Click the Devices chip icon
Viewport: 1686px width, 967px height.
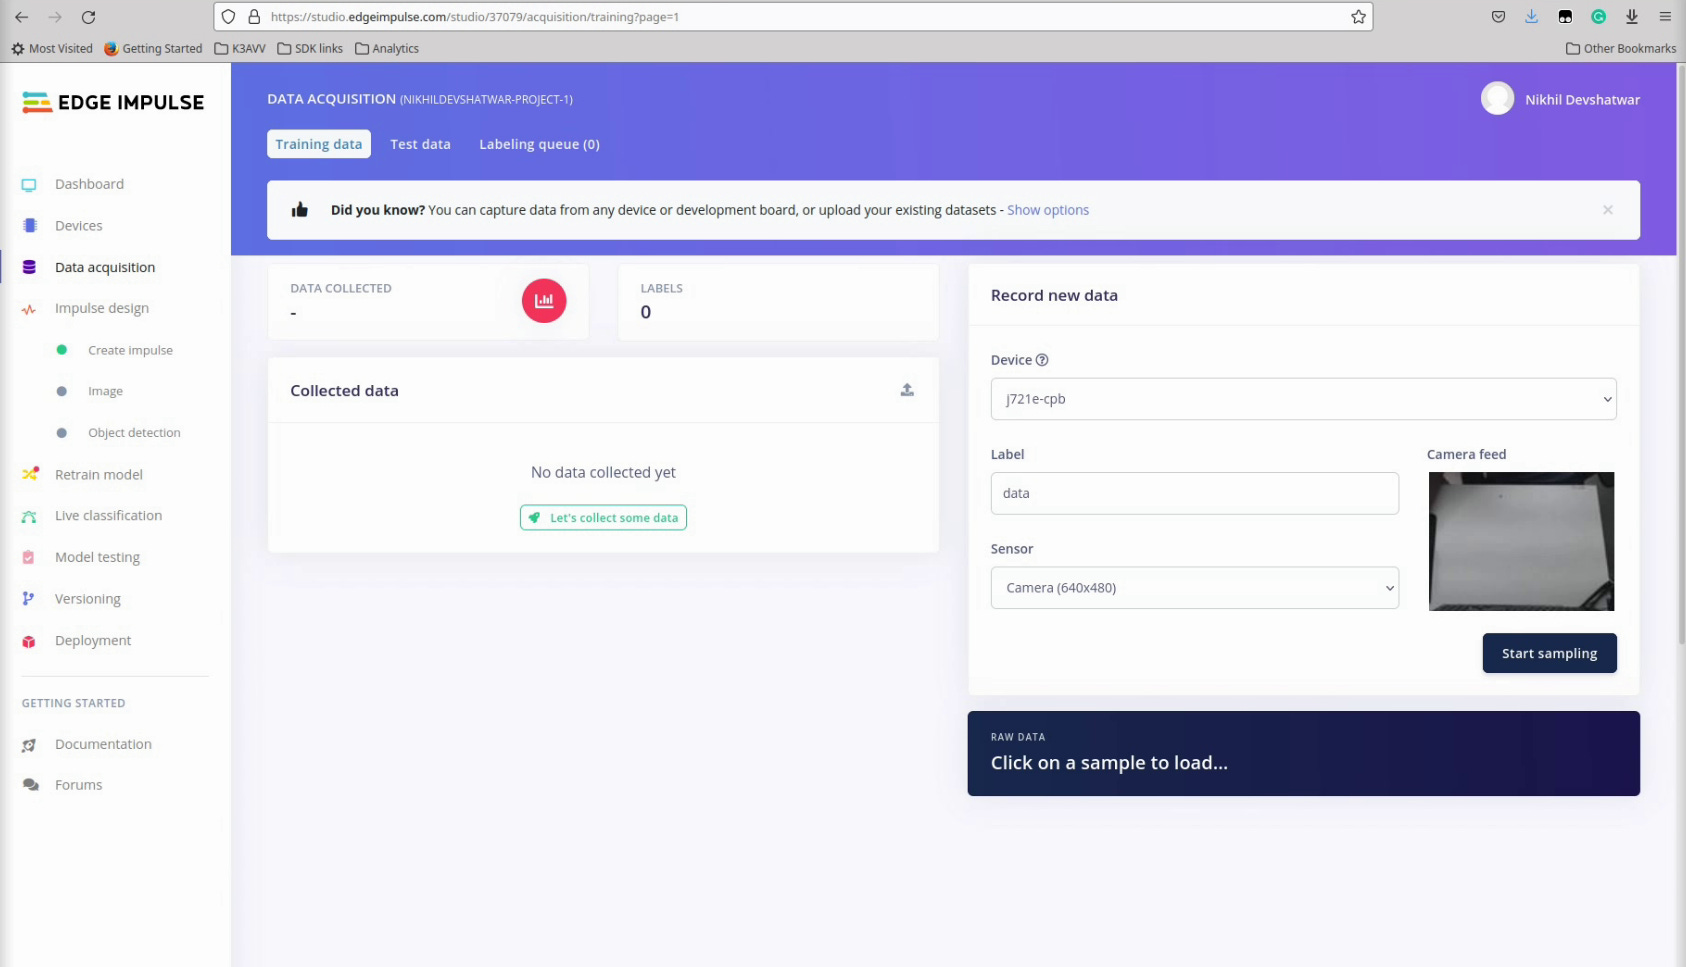tap(29, 226)
